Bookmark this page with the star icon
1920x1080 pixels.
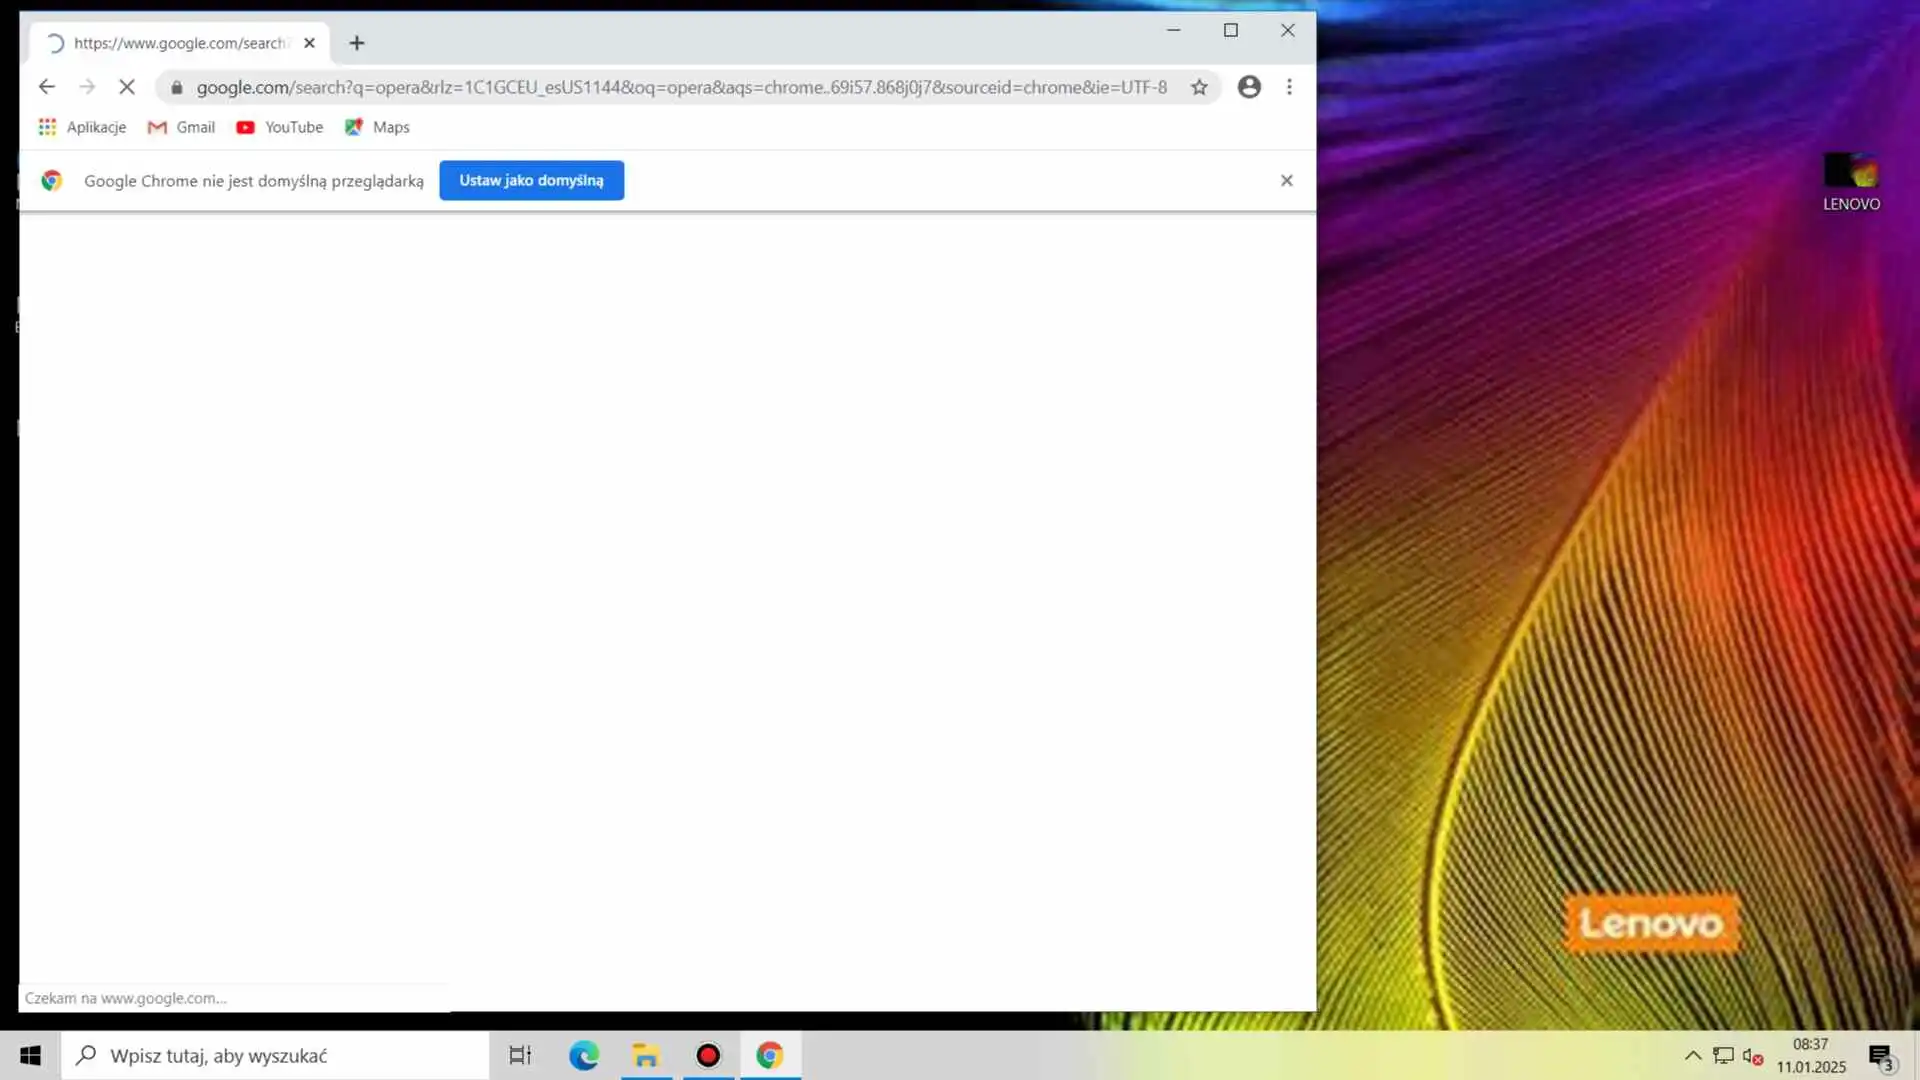click(x=1199, y=87)
